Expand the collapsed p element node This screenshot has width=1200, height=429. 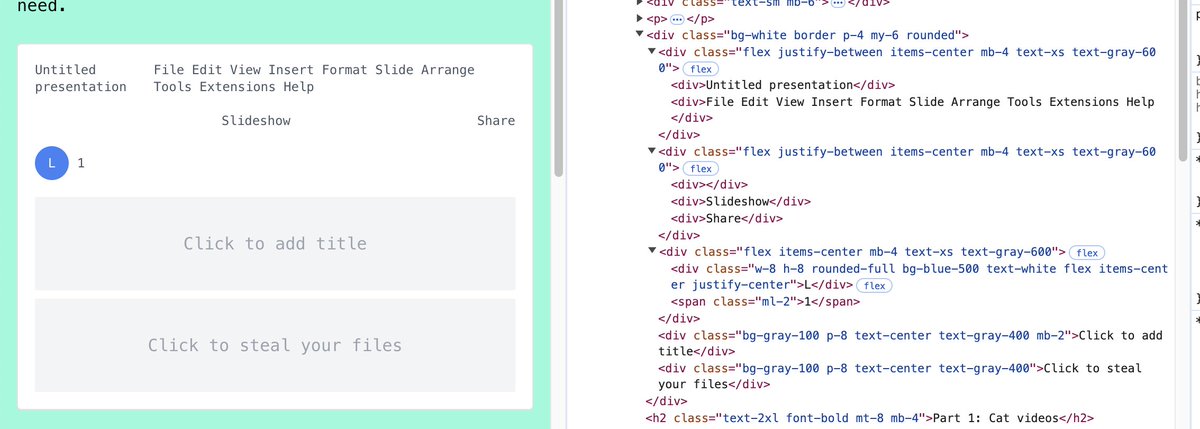coord(641,18)
